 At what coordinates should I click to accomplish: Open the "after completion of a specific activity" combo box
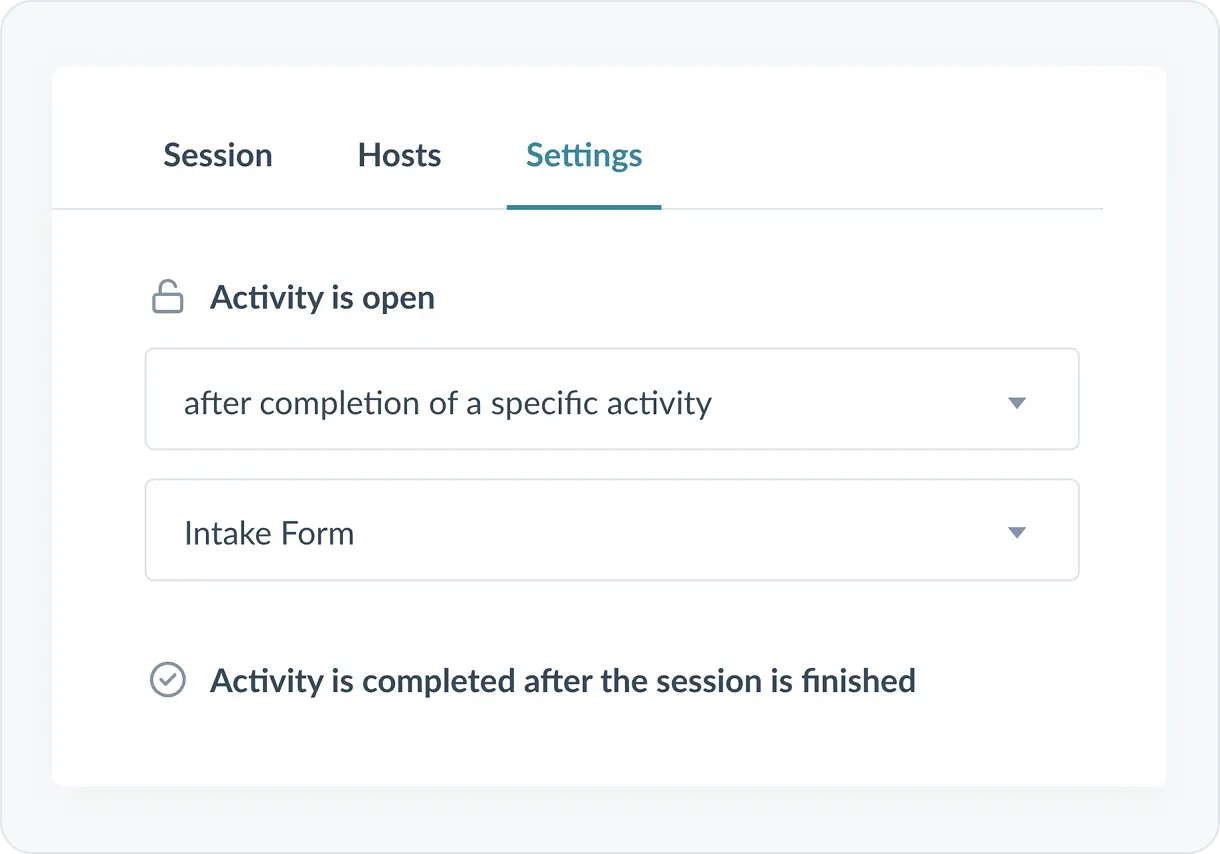(x=611, y=400)
